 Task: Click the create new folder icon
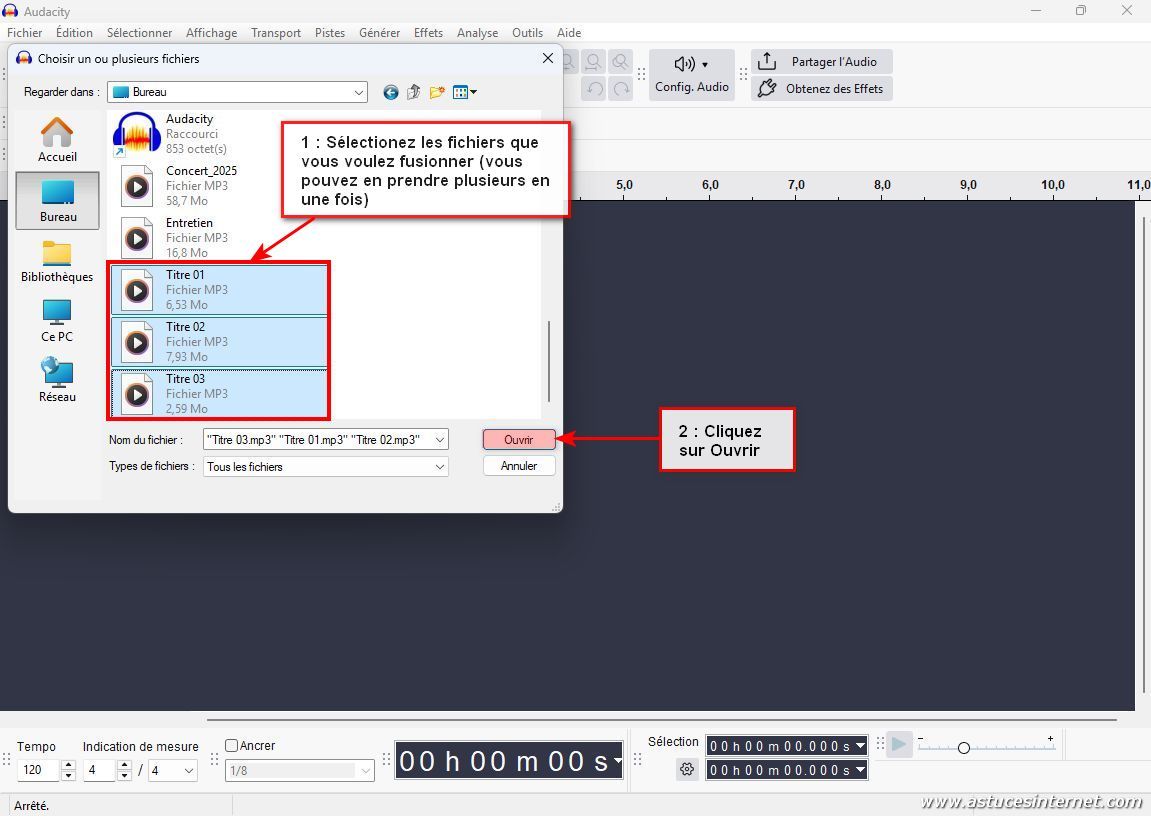[437, 92]
